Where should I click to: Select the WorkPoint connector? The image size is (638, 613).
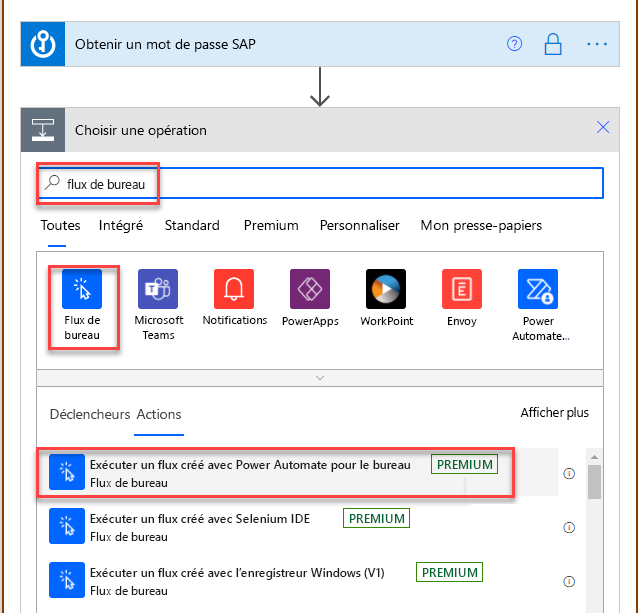pos(386,298)
